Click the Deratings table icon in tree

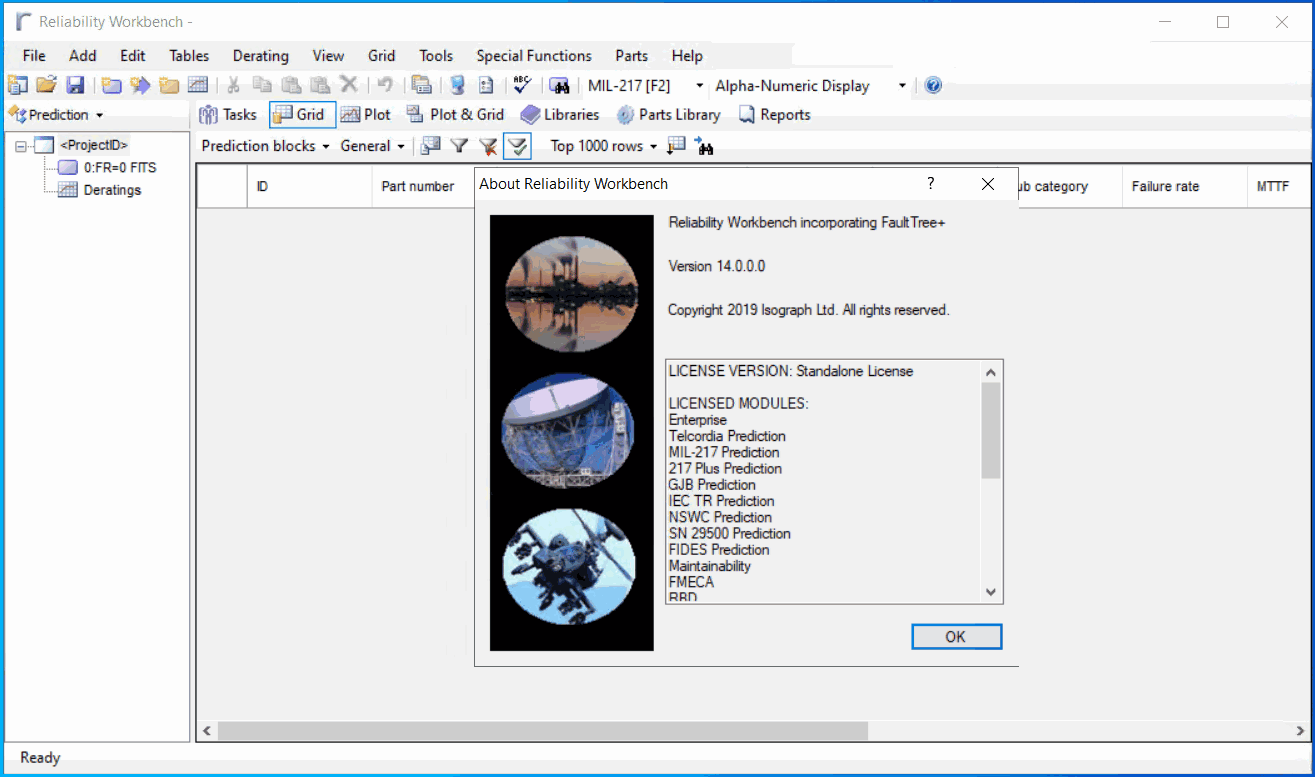pos(68,190)
